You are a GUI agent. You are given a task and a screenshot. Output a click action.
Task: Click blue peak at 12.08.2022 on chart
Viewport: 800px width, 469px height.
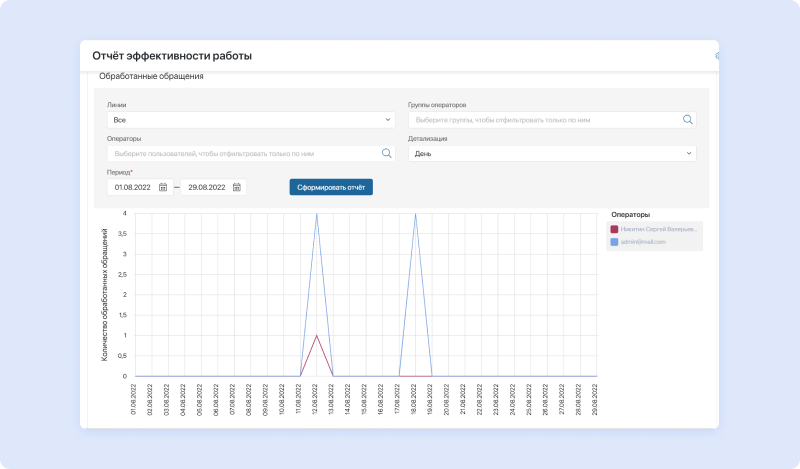317,214
